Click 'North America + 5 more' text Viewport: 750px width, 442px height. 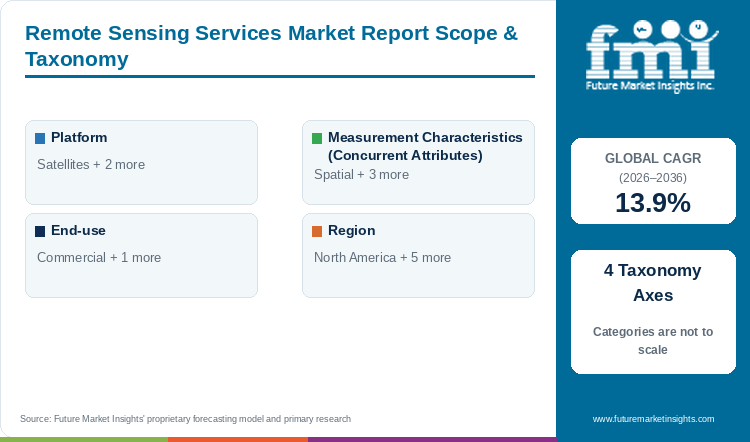click(x=382, y=257)
